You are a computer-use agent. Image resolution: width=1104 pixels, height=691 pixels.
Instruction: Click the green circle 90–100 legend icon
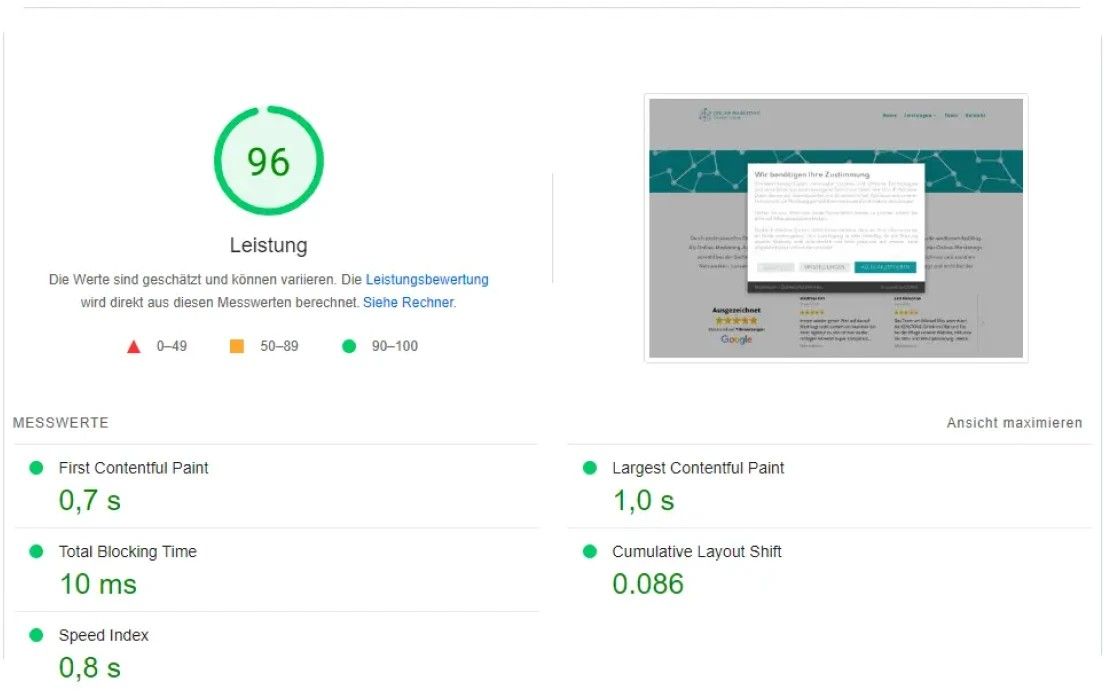(349, 346)
